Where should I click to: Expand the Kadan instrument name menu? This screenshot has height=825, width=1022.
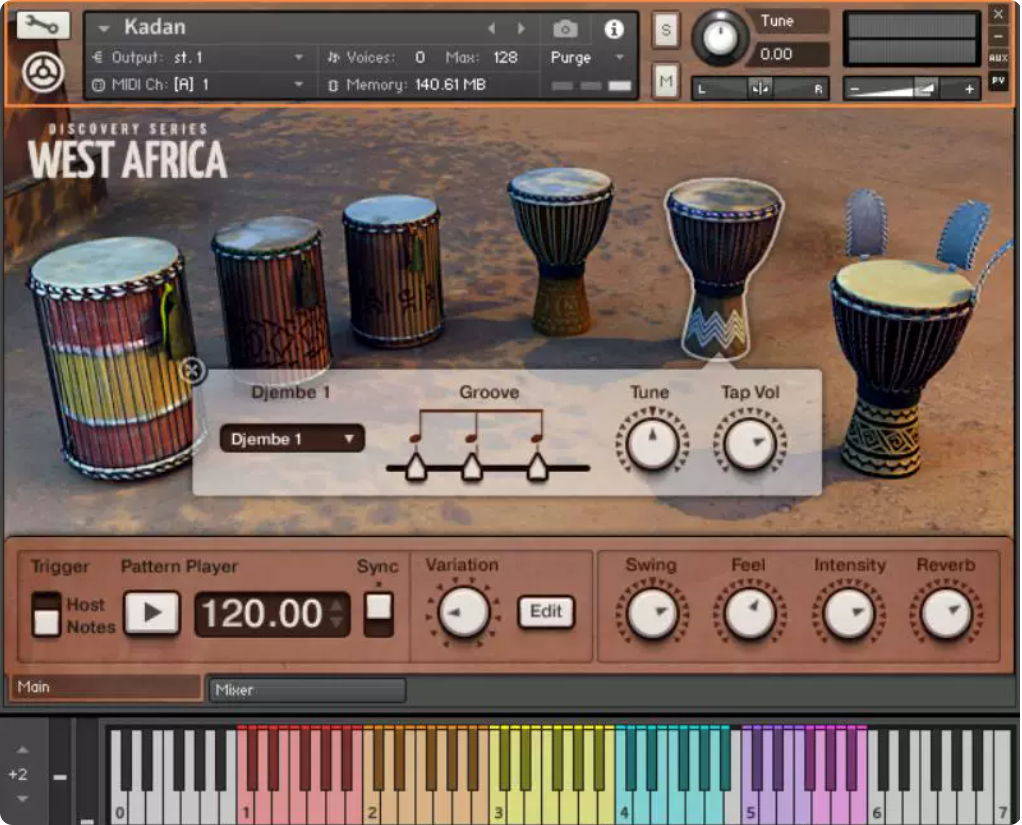pyautogui.click(x=104, y=28)
